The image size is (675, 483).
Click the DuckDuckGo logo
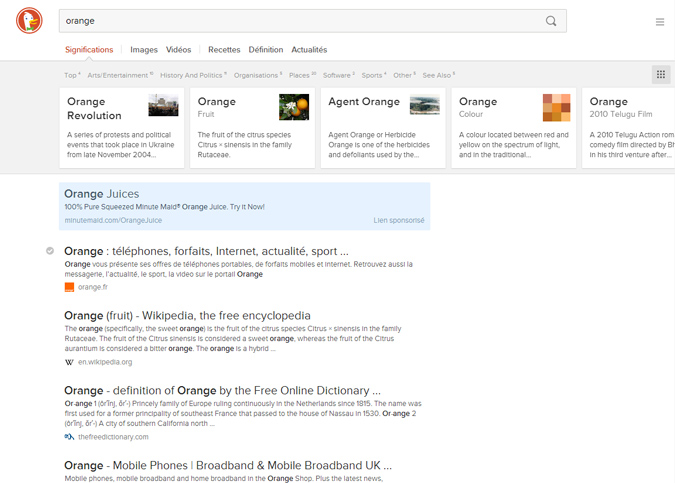[x=29, y=21]
